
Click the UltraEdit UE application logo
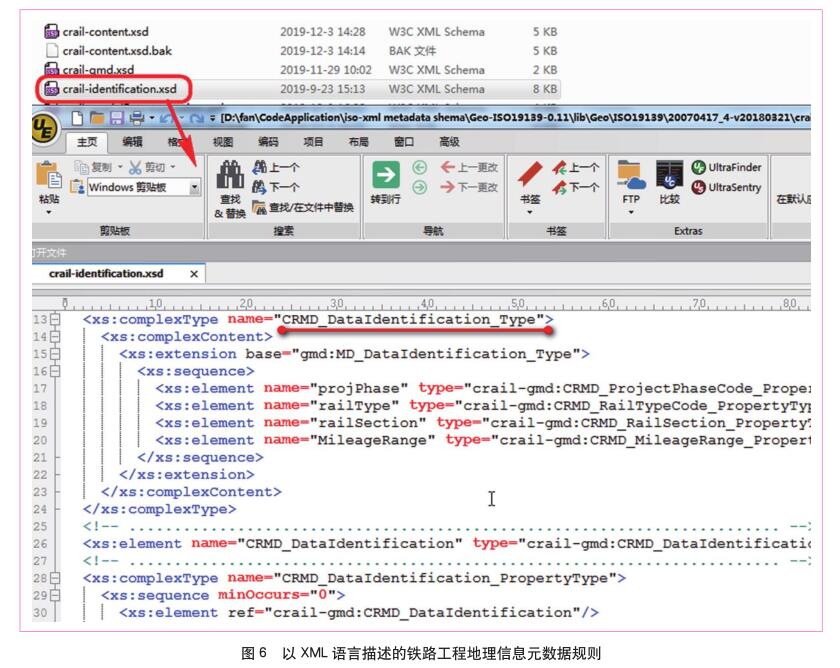(45, 129)
